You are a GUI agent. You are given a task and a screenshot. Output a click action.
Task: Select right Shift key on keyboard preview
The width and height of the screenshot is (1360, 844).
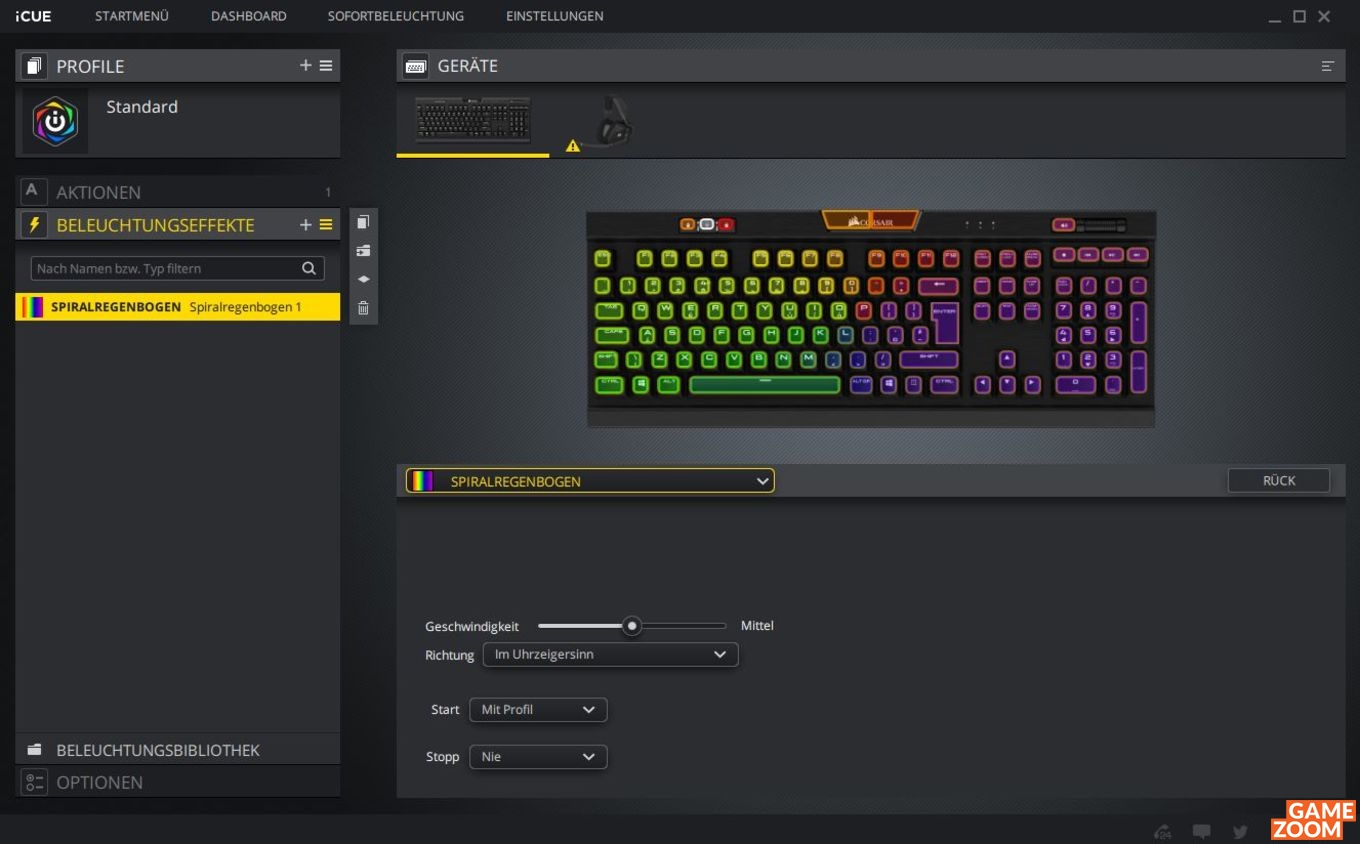click(929, 360)
